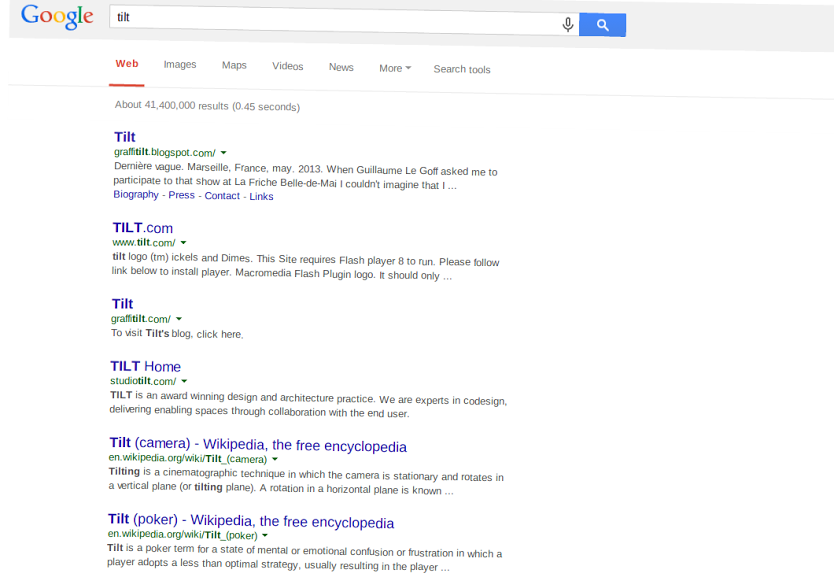Expand the arrow beside en.wikipedia.org/wiki/Tilt_(poker)
Viewport: 834px width, 577px height.
[x=265, y=536]
